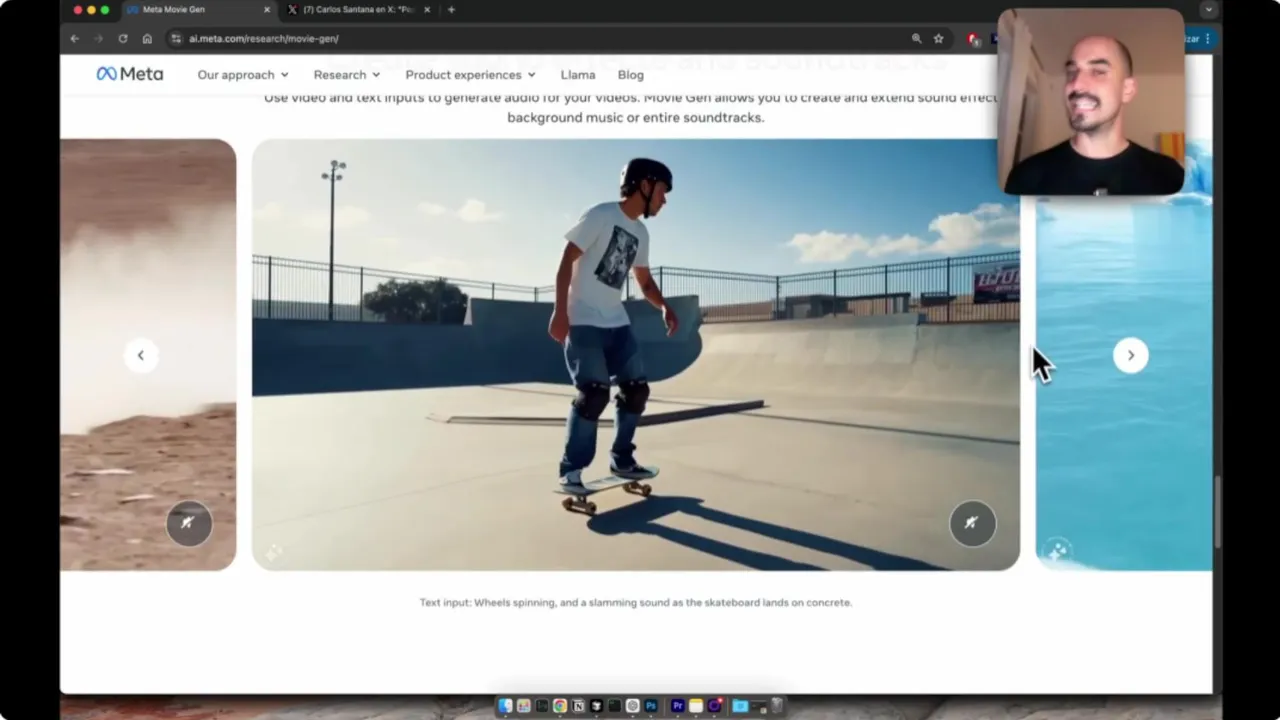
Task: Switch to the Meta Movie Gen tab
Action: (x=200, y=10)
